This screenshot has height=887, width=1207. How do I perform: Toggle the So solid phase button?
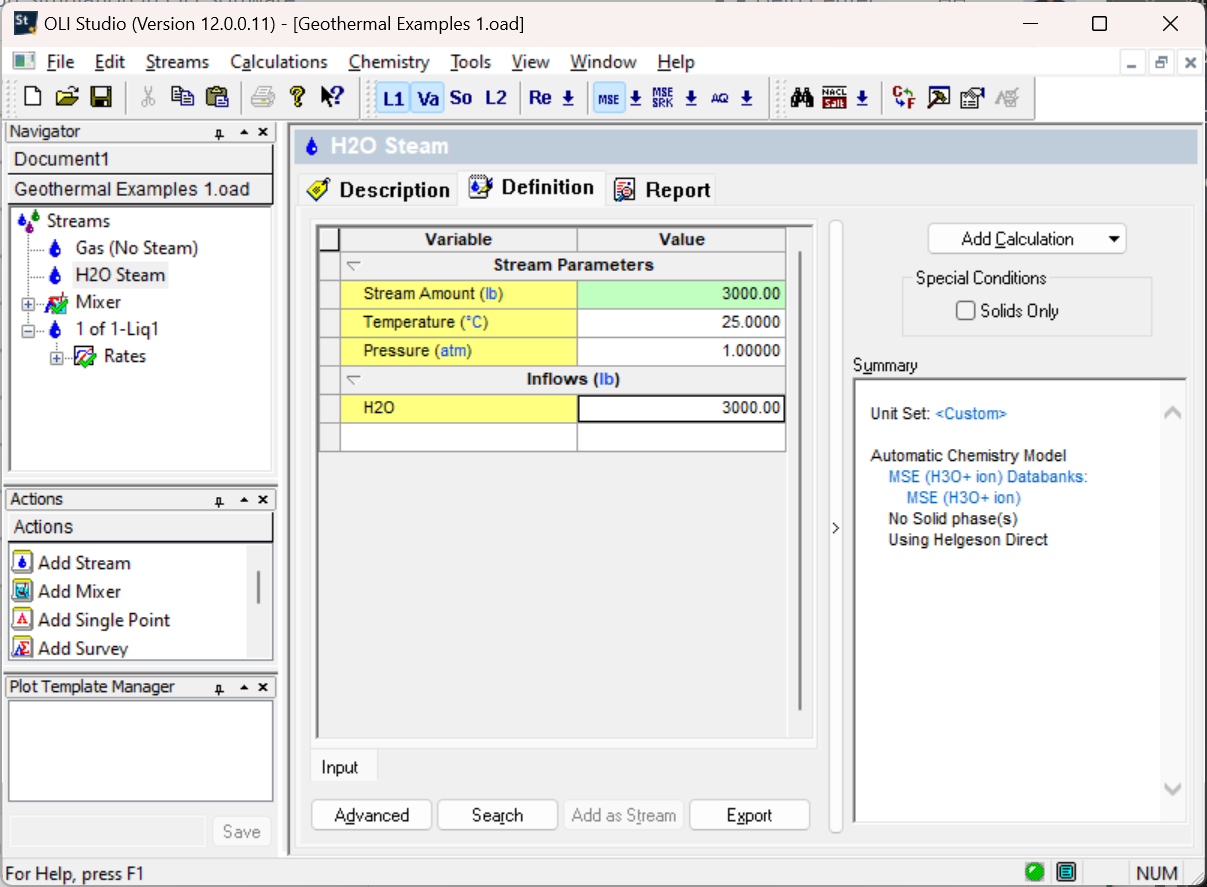pyautogui.click(x=461, y=98)
